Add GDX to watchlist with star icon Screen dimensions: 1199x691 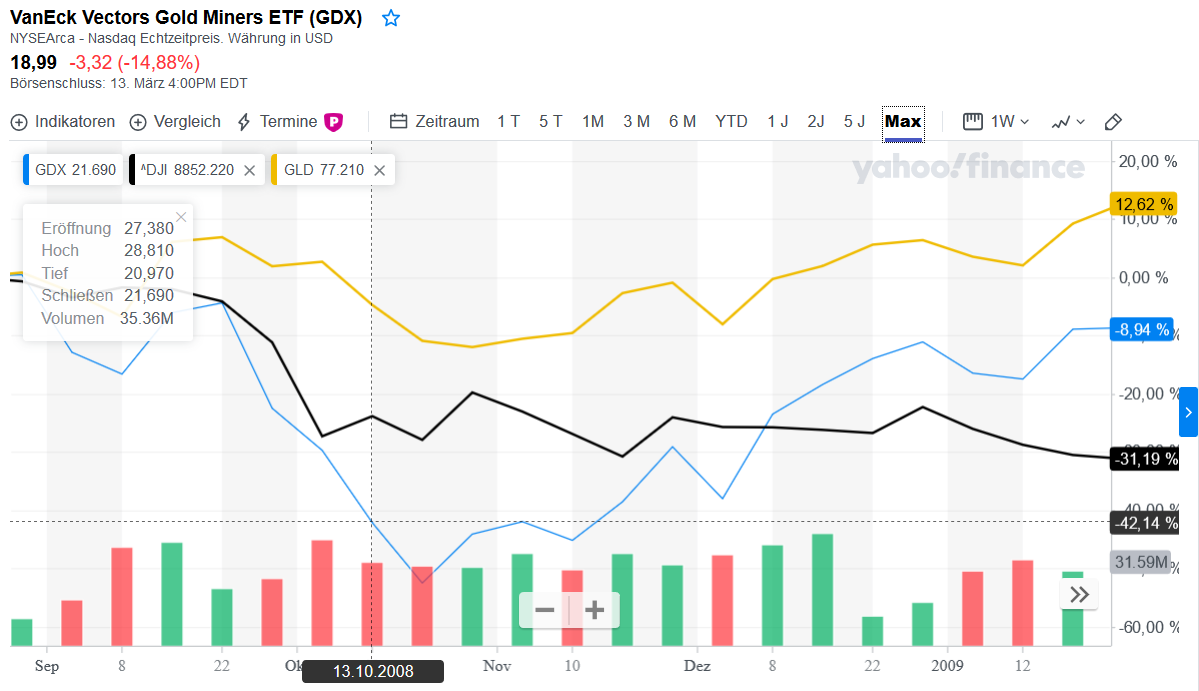coord(391,18)
